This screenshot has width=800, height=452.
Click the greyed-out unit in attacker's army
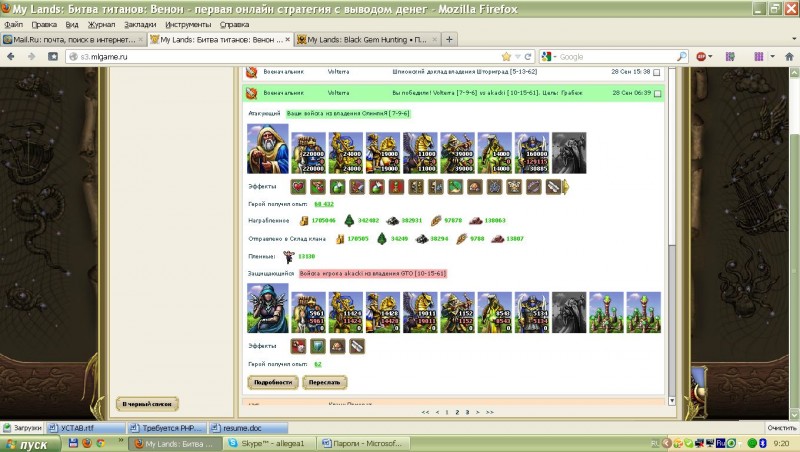pos(570,151)
